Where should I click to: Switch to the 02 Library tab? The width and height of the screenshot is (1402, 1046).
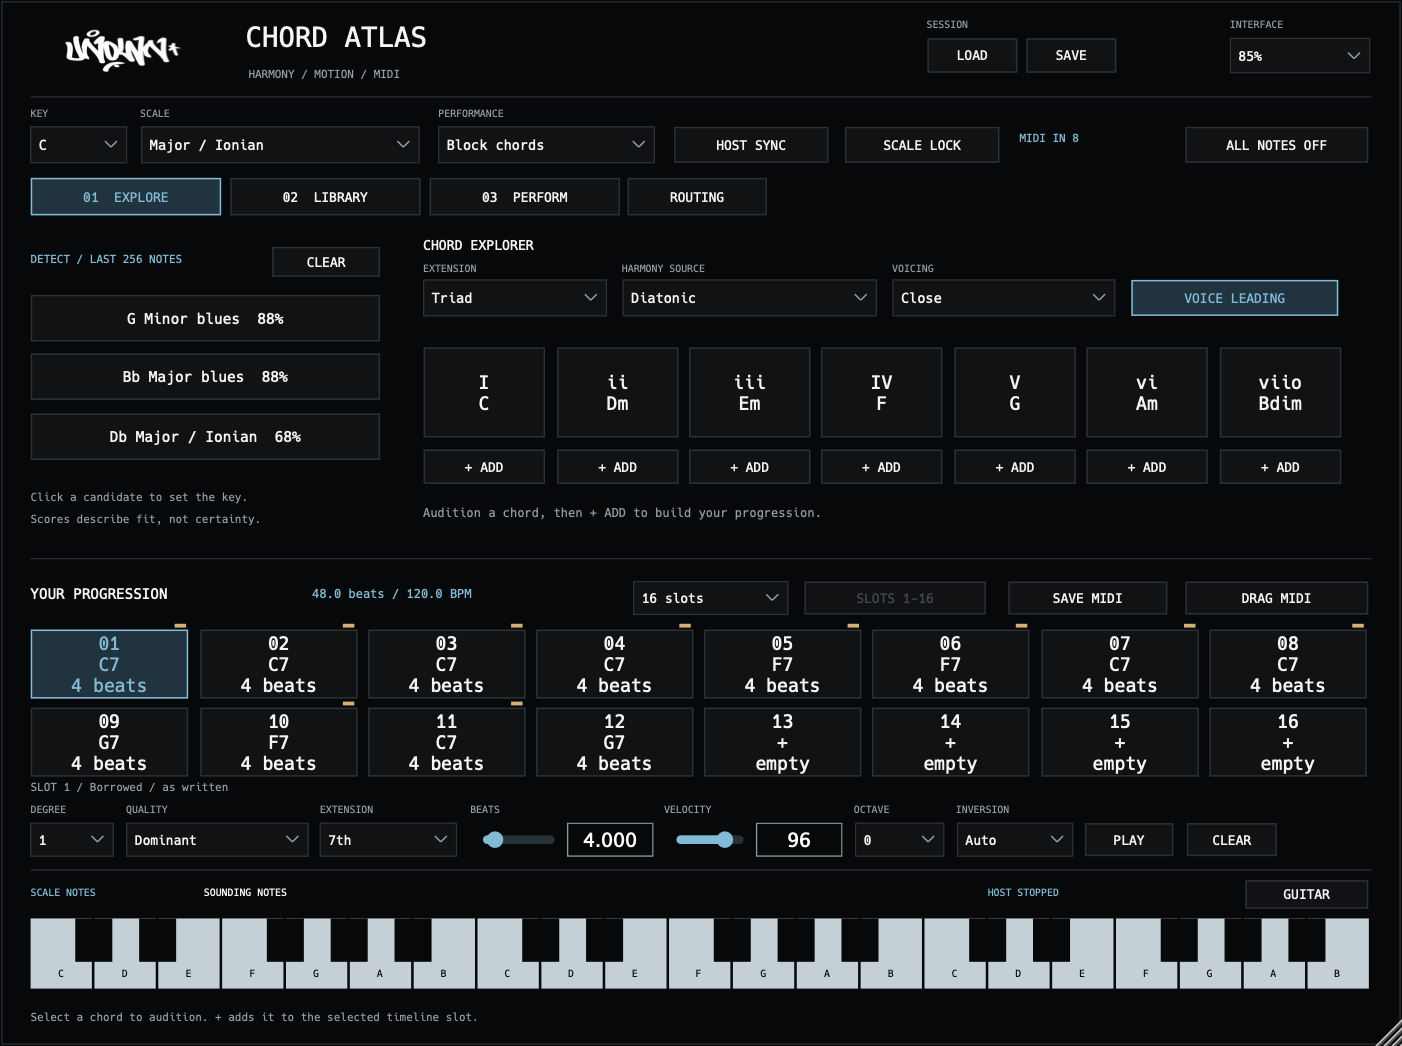(325, 197)
